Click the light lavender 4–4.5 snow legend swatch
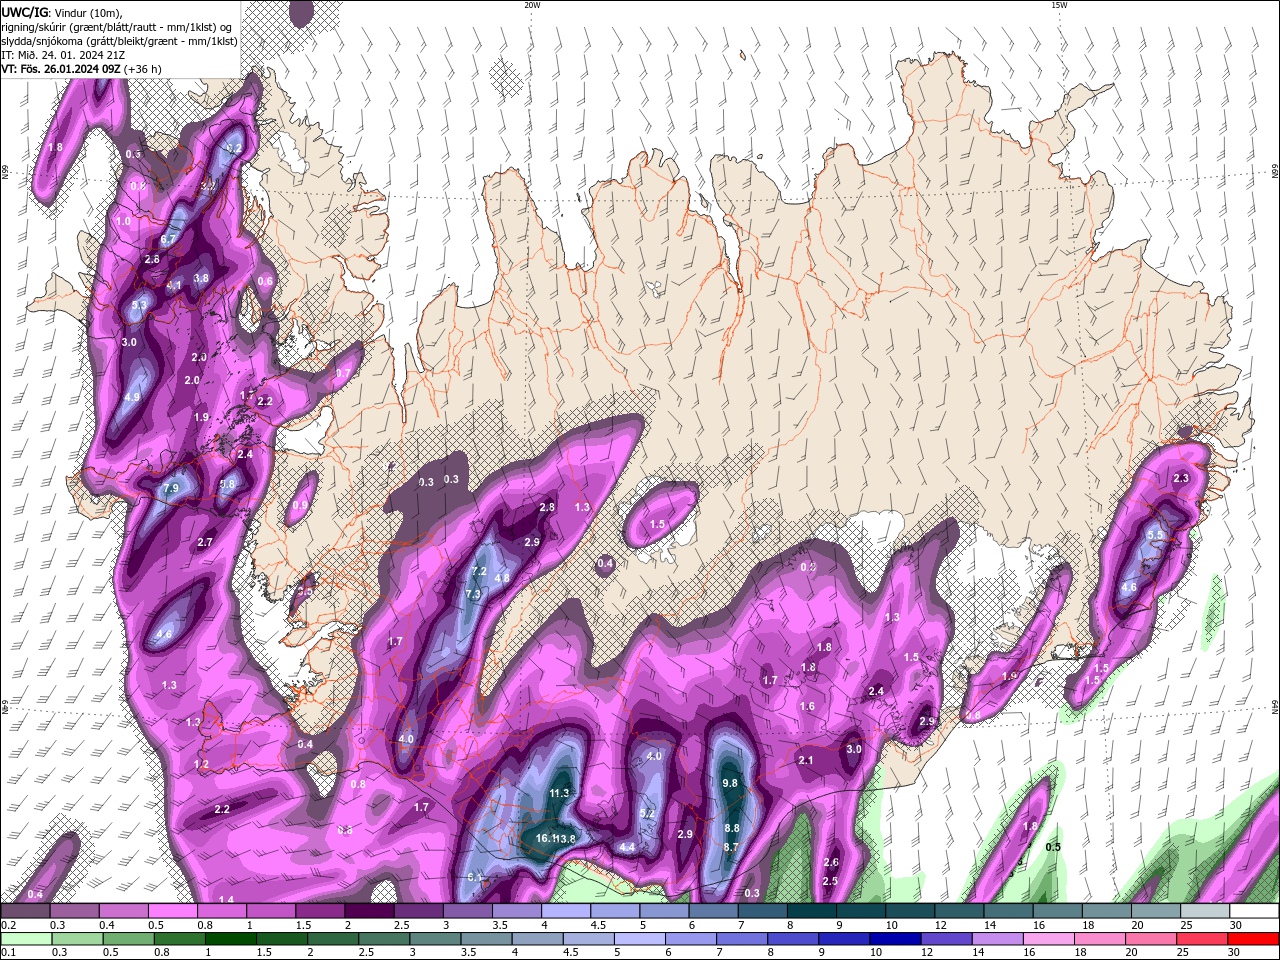This screenshot has width=1280, height=960. click(x=566, y=911)
